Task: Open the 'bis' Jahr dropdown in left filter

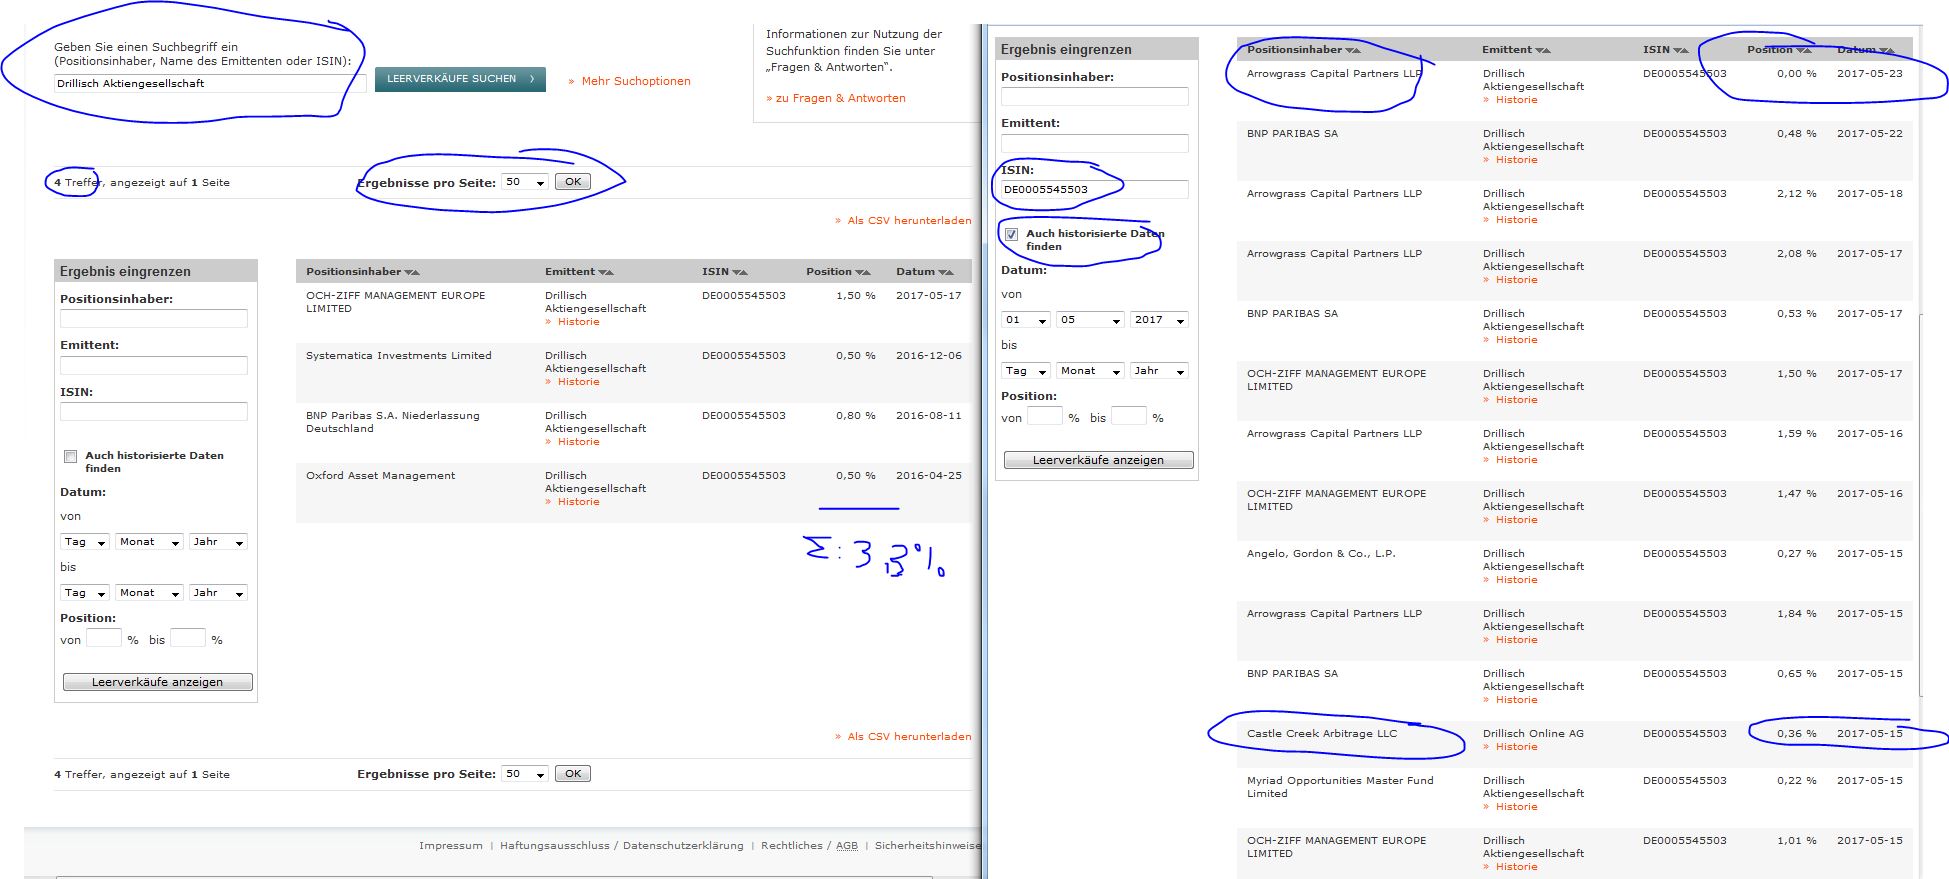Action: pos(218,593)
